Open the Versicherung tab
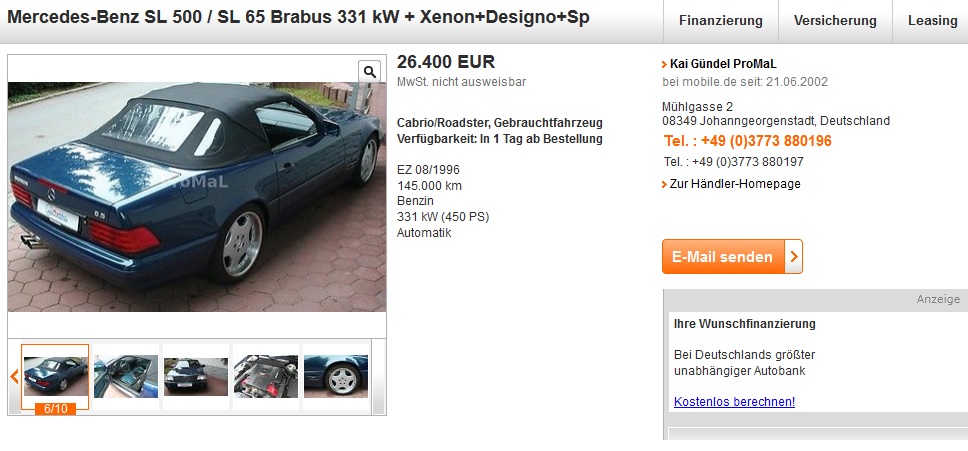The image size is (968, 451). pos(835,21)
